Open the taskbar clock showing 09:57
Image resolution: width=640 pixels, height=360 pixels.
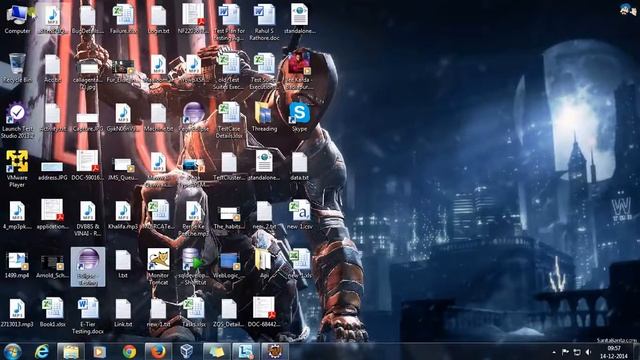pos(614,352)
